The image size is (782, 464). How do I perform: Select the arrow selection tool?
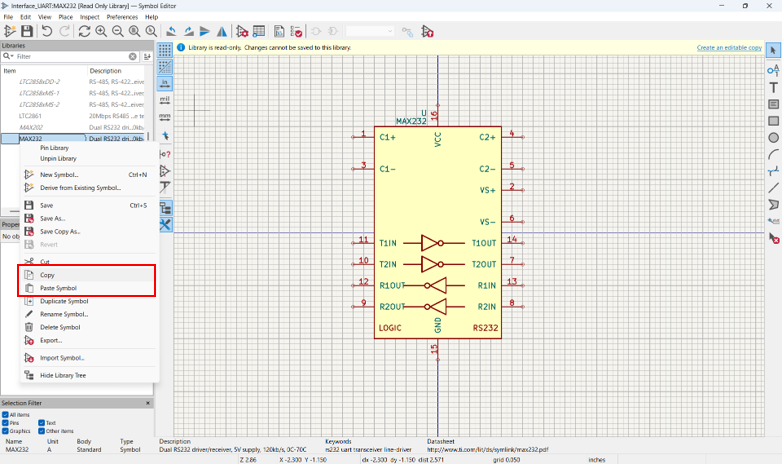774,50
